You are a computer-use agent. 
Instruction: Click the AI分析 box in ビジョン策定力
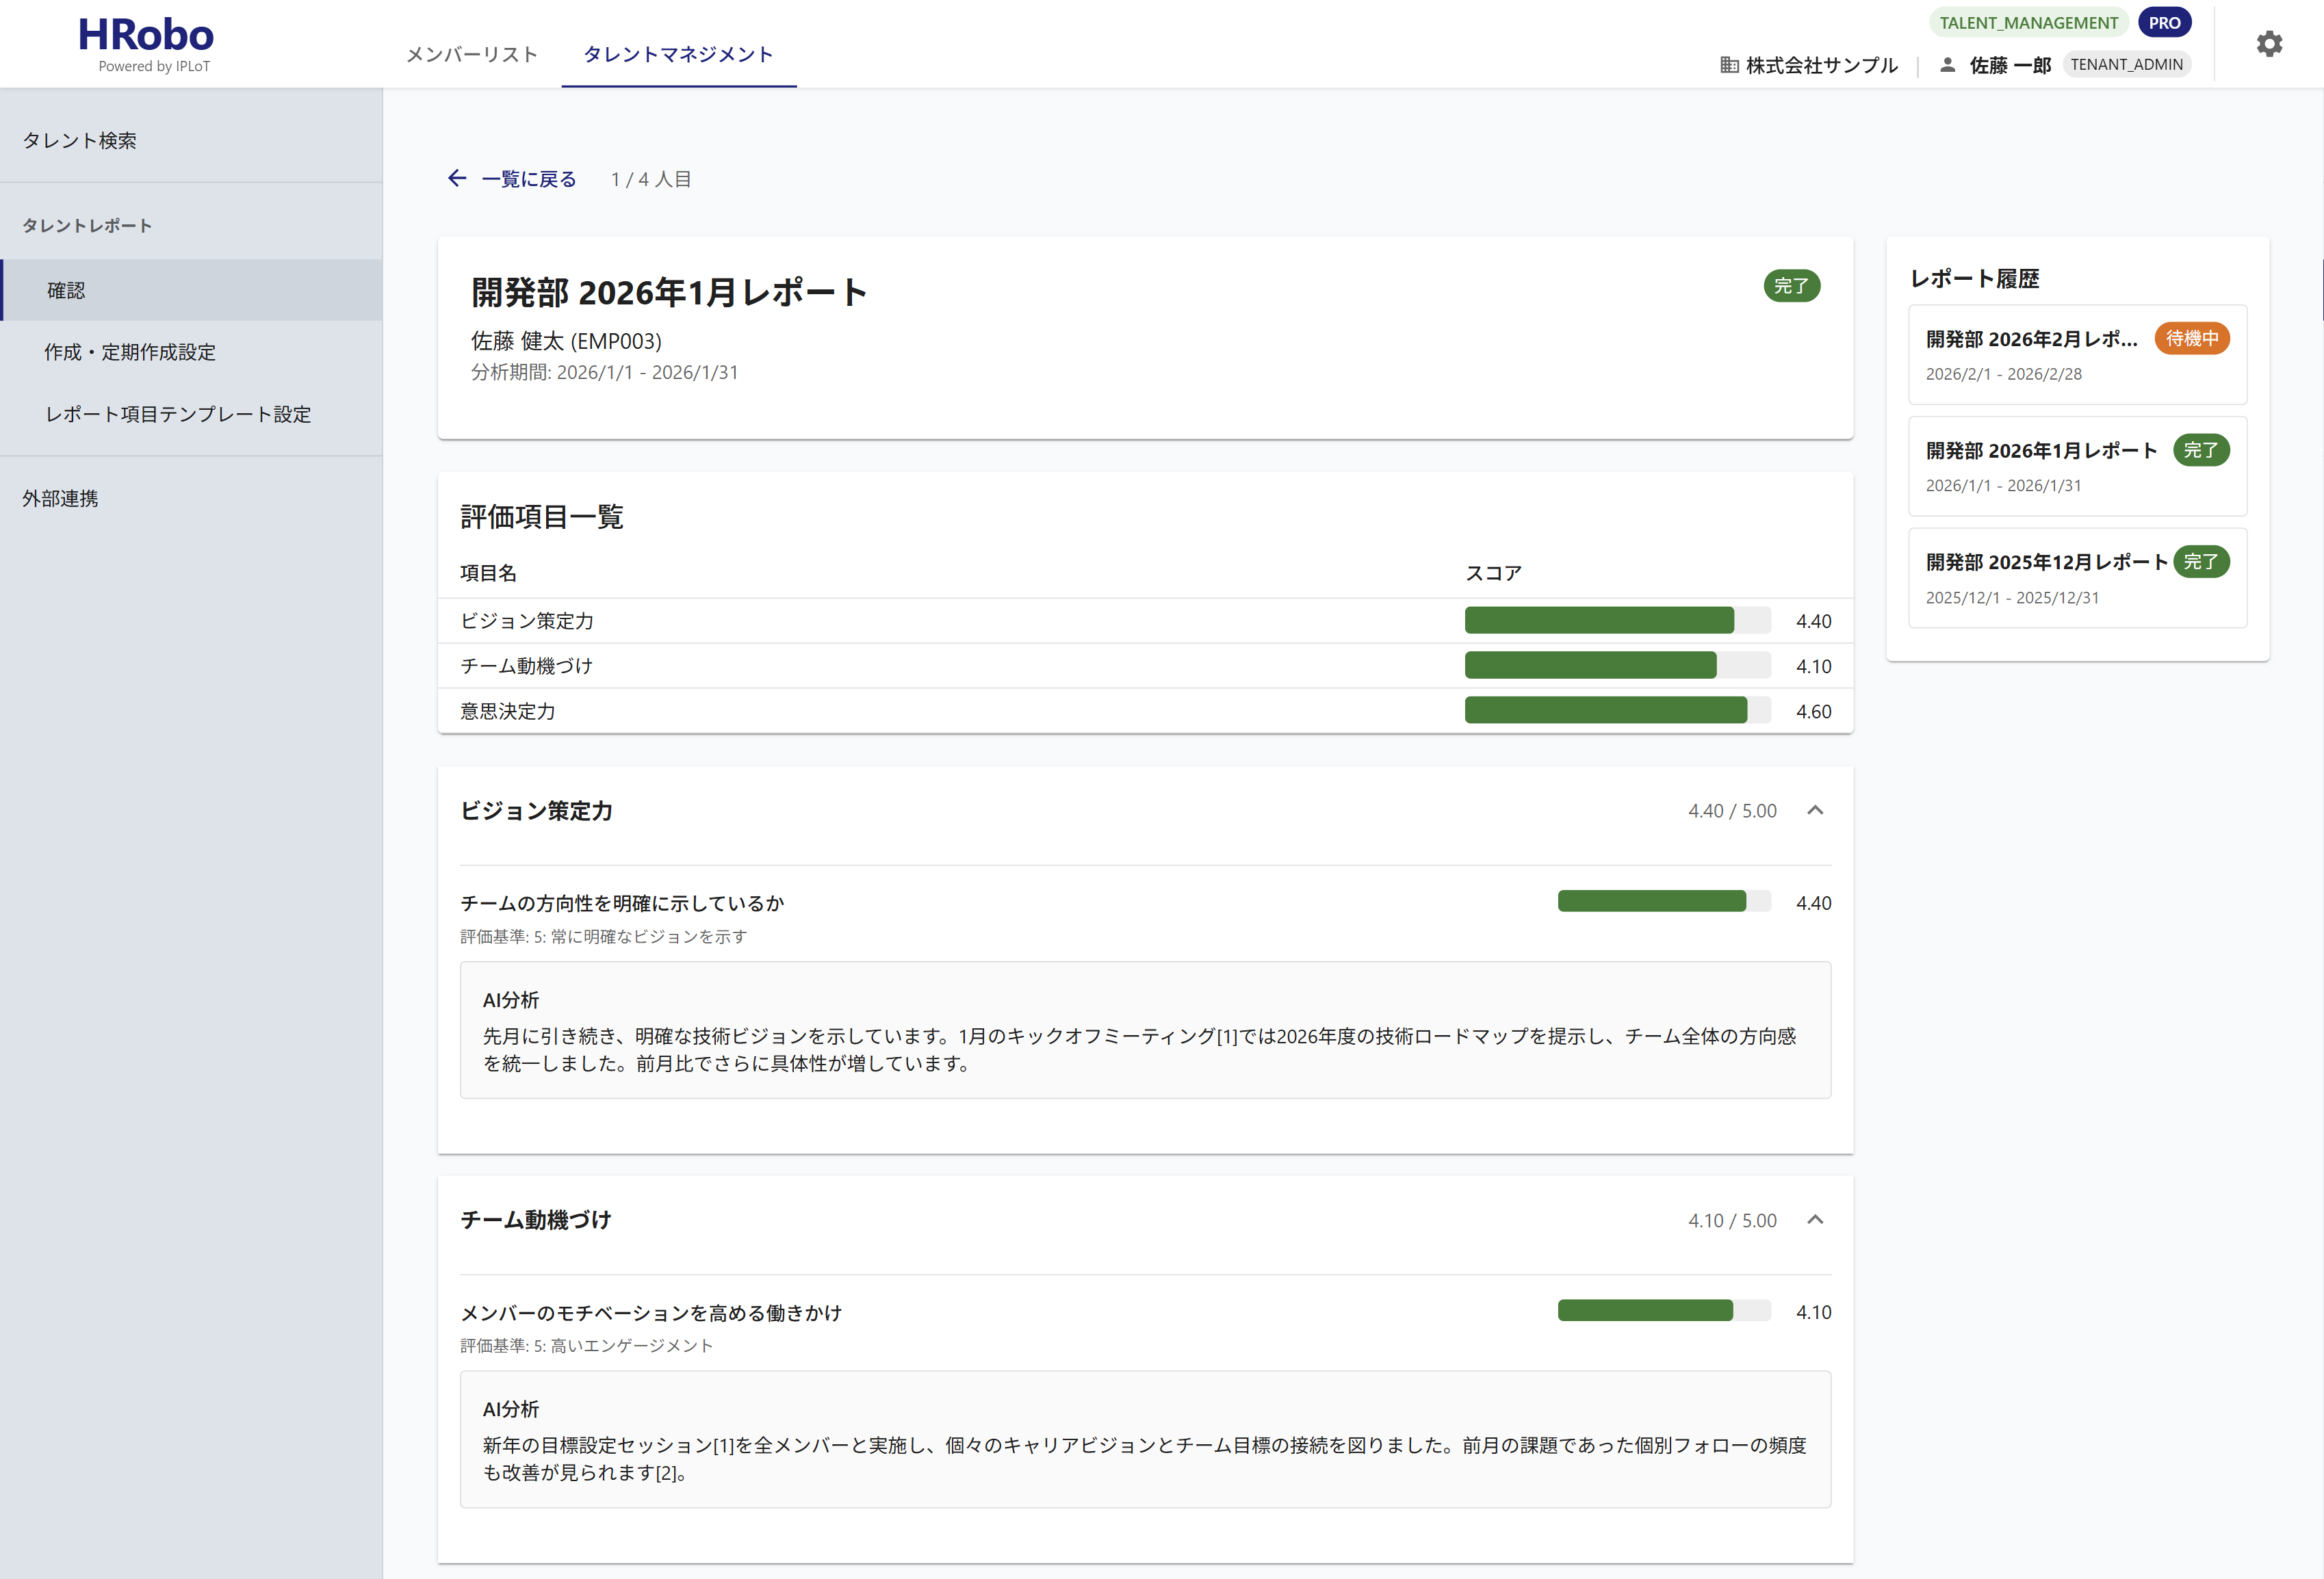point(1145,1030)
